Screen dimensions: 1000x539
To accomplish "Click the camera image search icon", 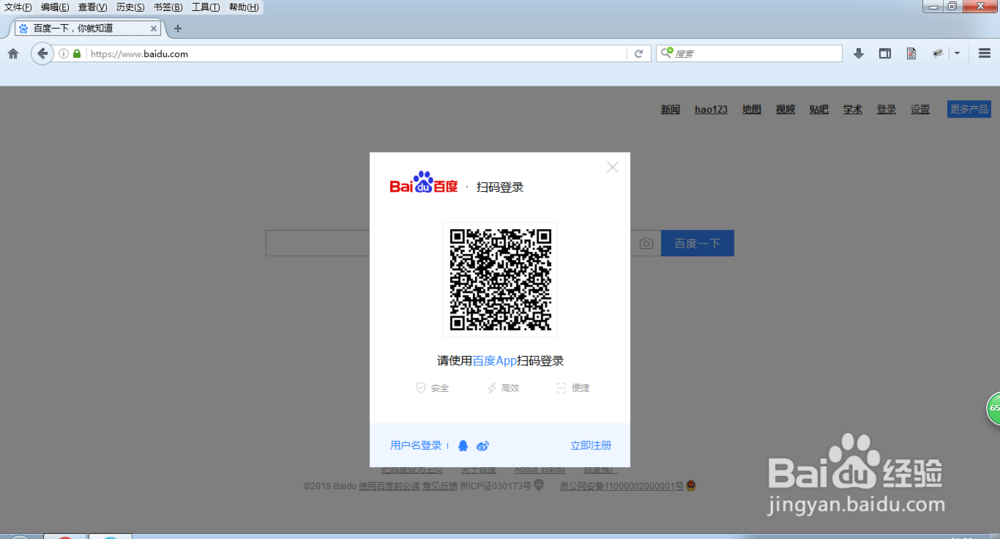I will click(x=646, y=244).
